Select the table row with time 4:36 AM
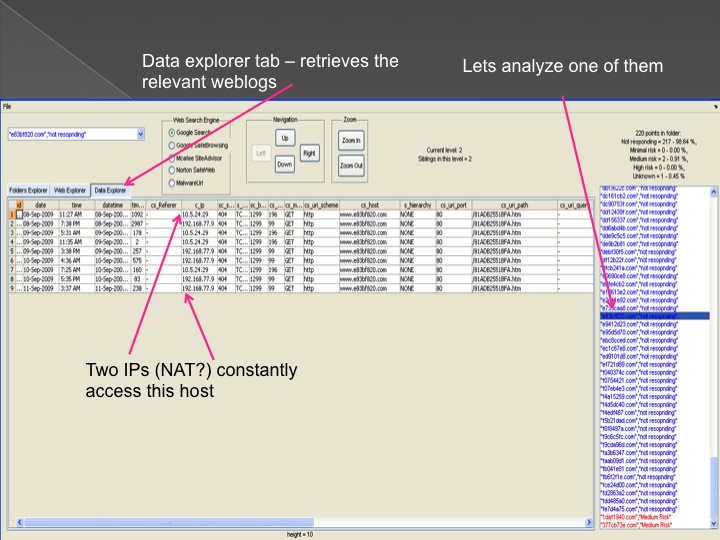Image resolution: width=720 pixels, height=540 pixels. tap(301, 260)
